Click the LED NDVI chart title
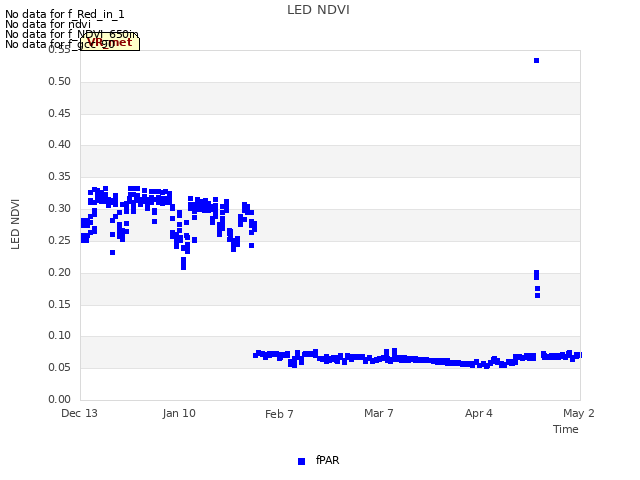 pyautogui.click(x=318, y=10)
